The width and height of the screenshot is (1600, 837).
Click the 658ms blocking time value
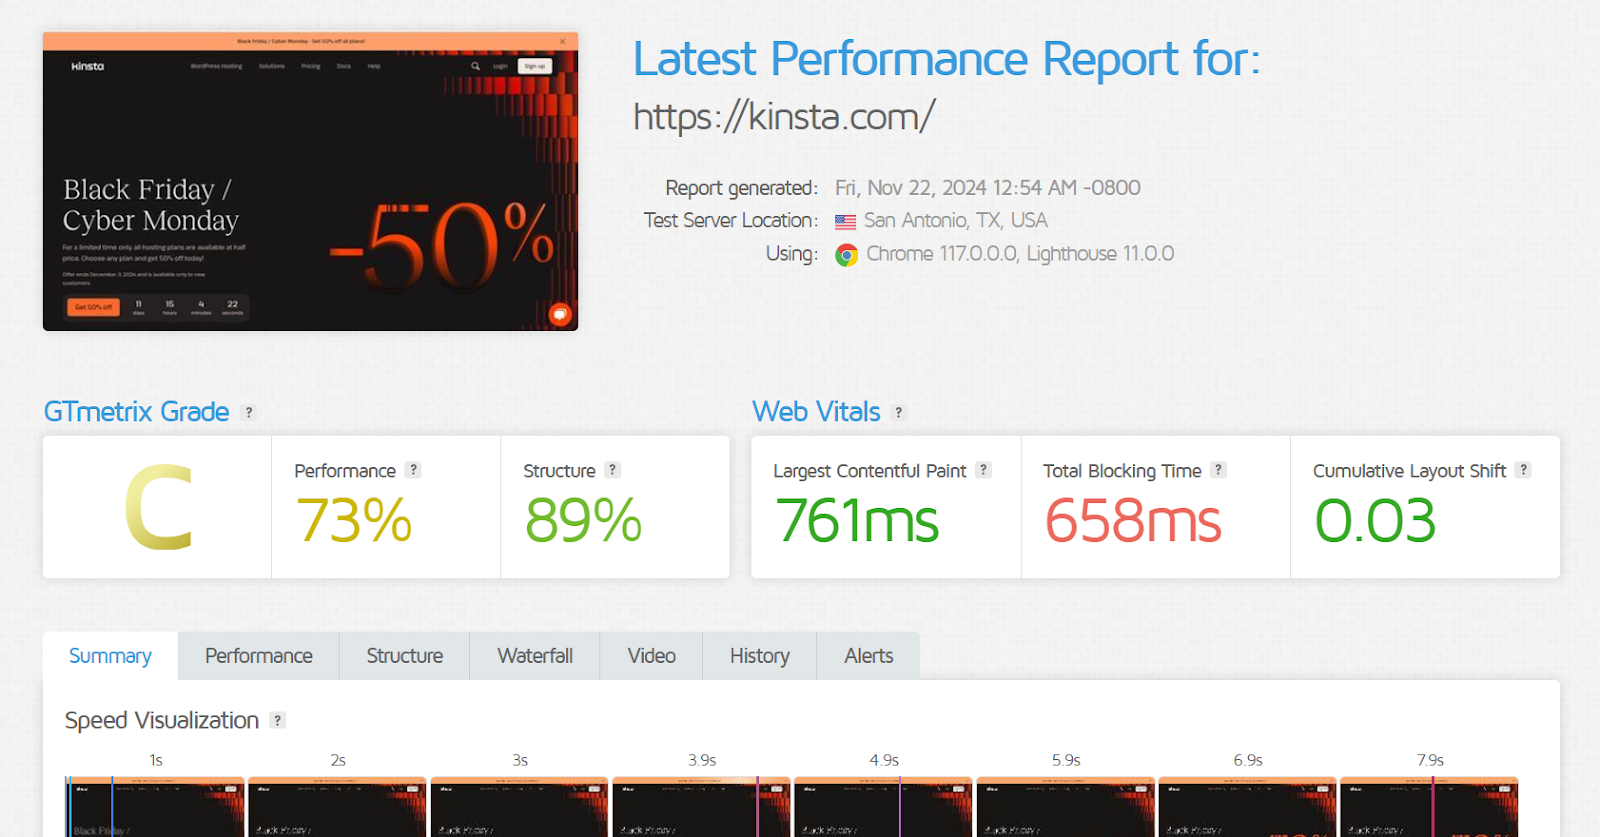click(1133, 521)
